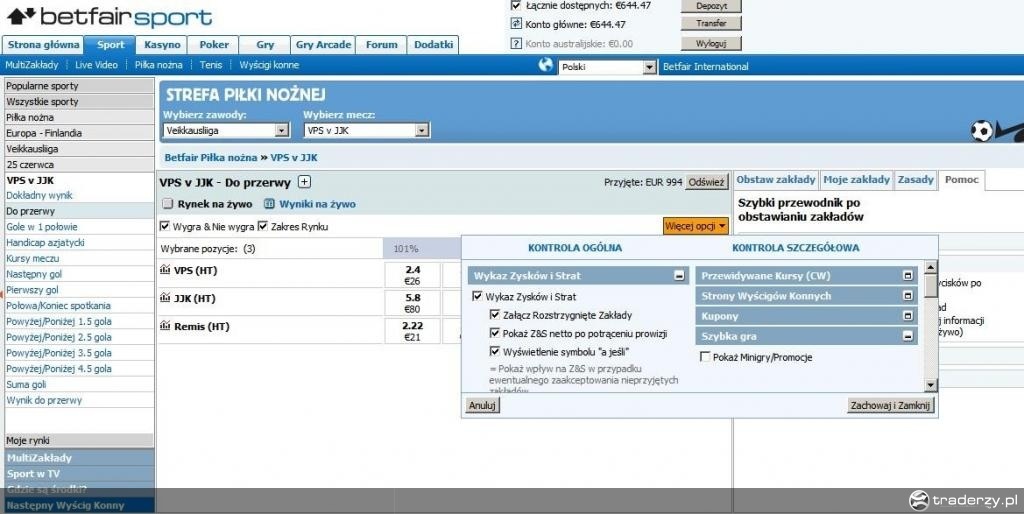Open the Gry Arcade tab
Screen dimensions: 1024x514
click(x=323, y=45)
